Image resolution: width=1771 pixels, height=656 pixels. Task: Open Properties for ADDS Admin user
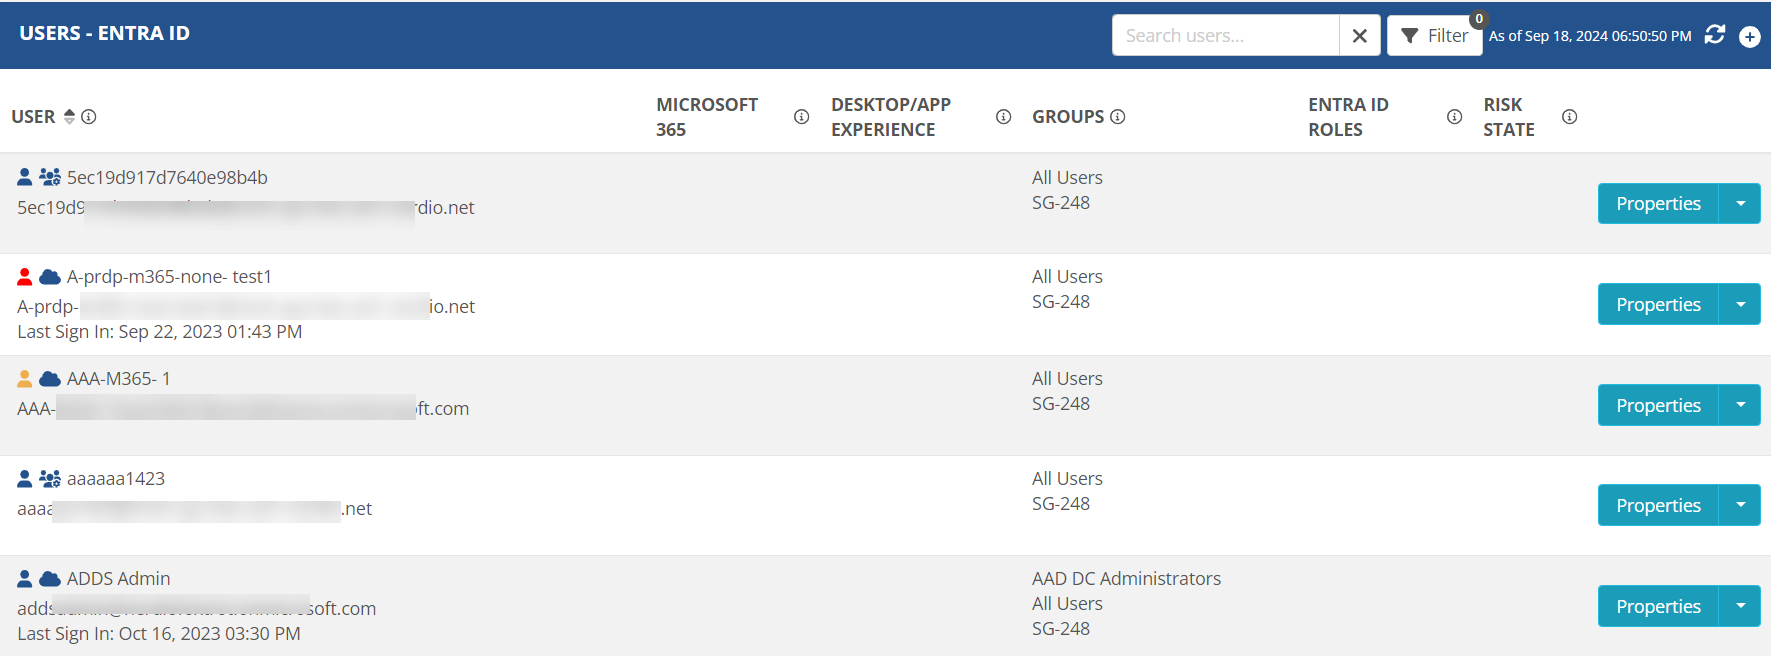tap(1658, 606)
